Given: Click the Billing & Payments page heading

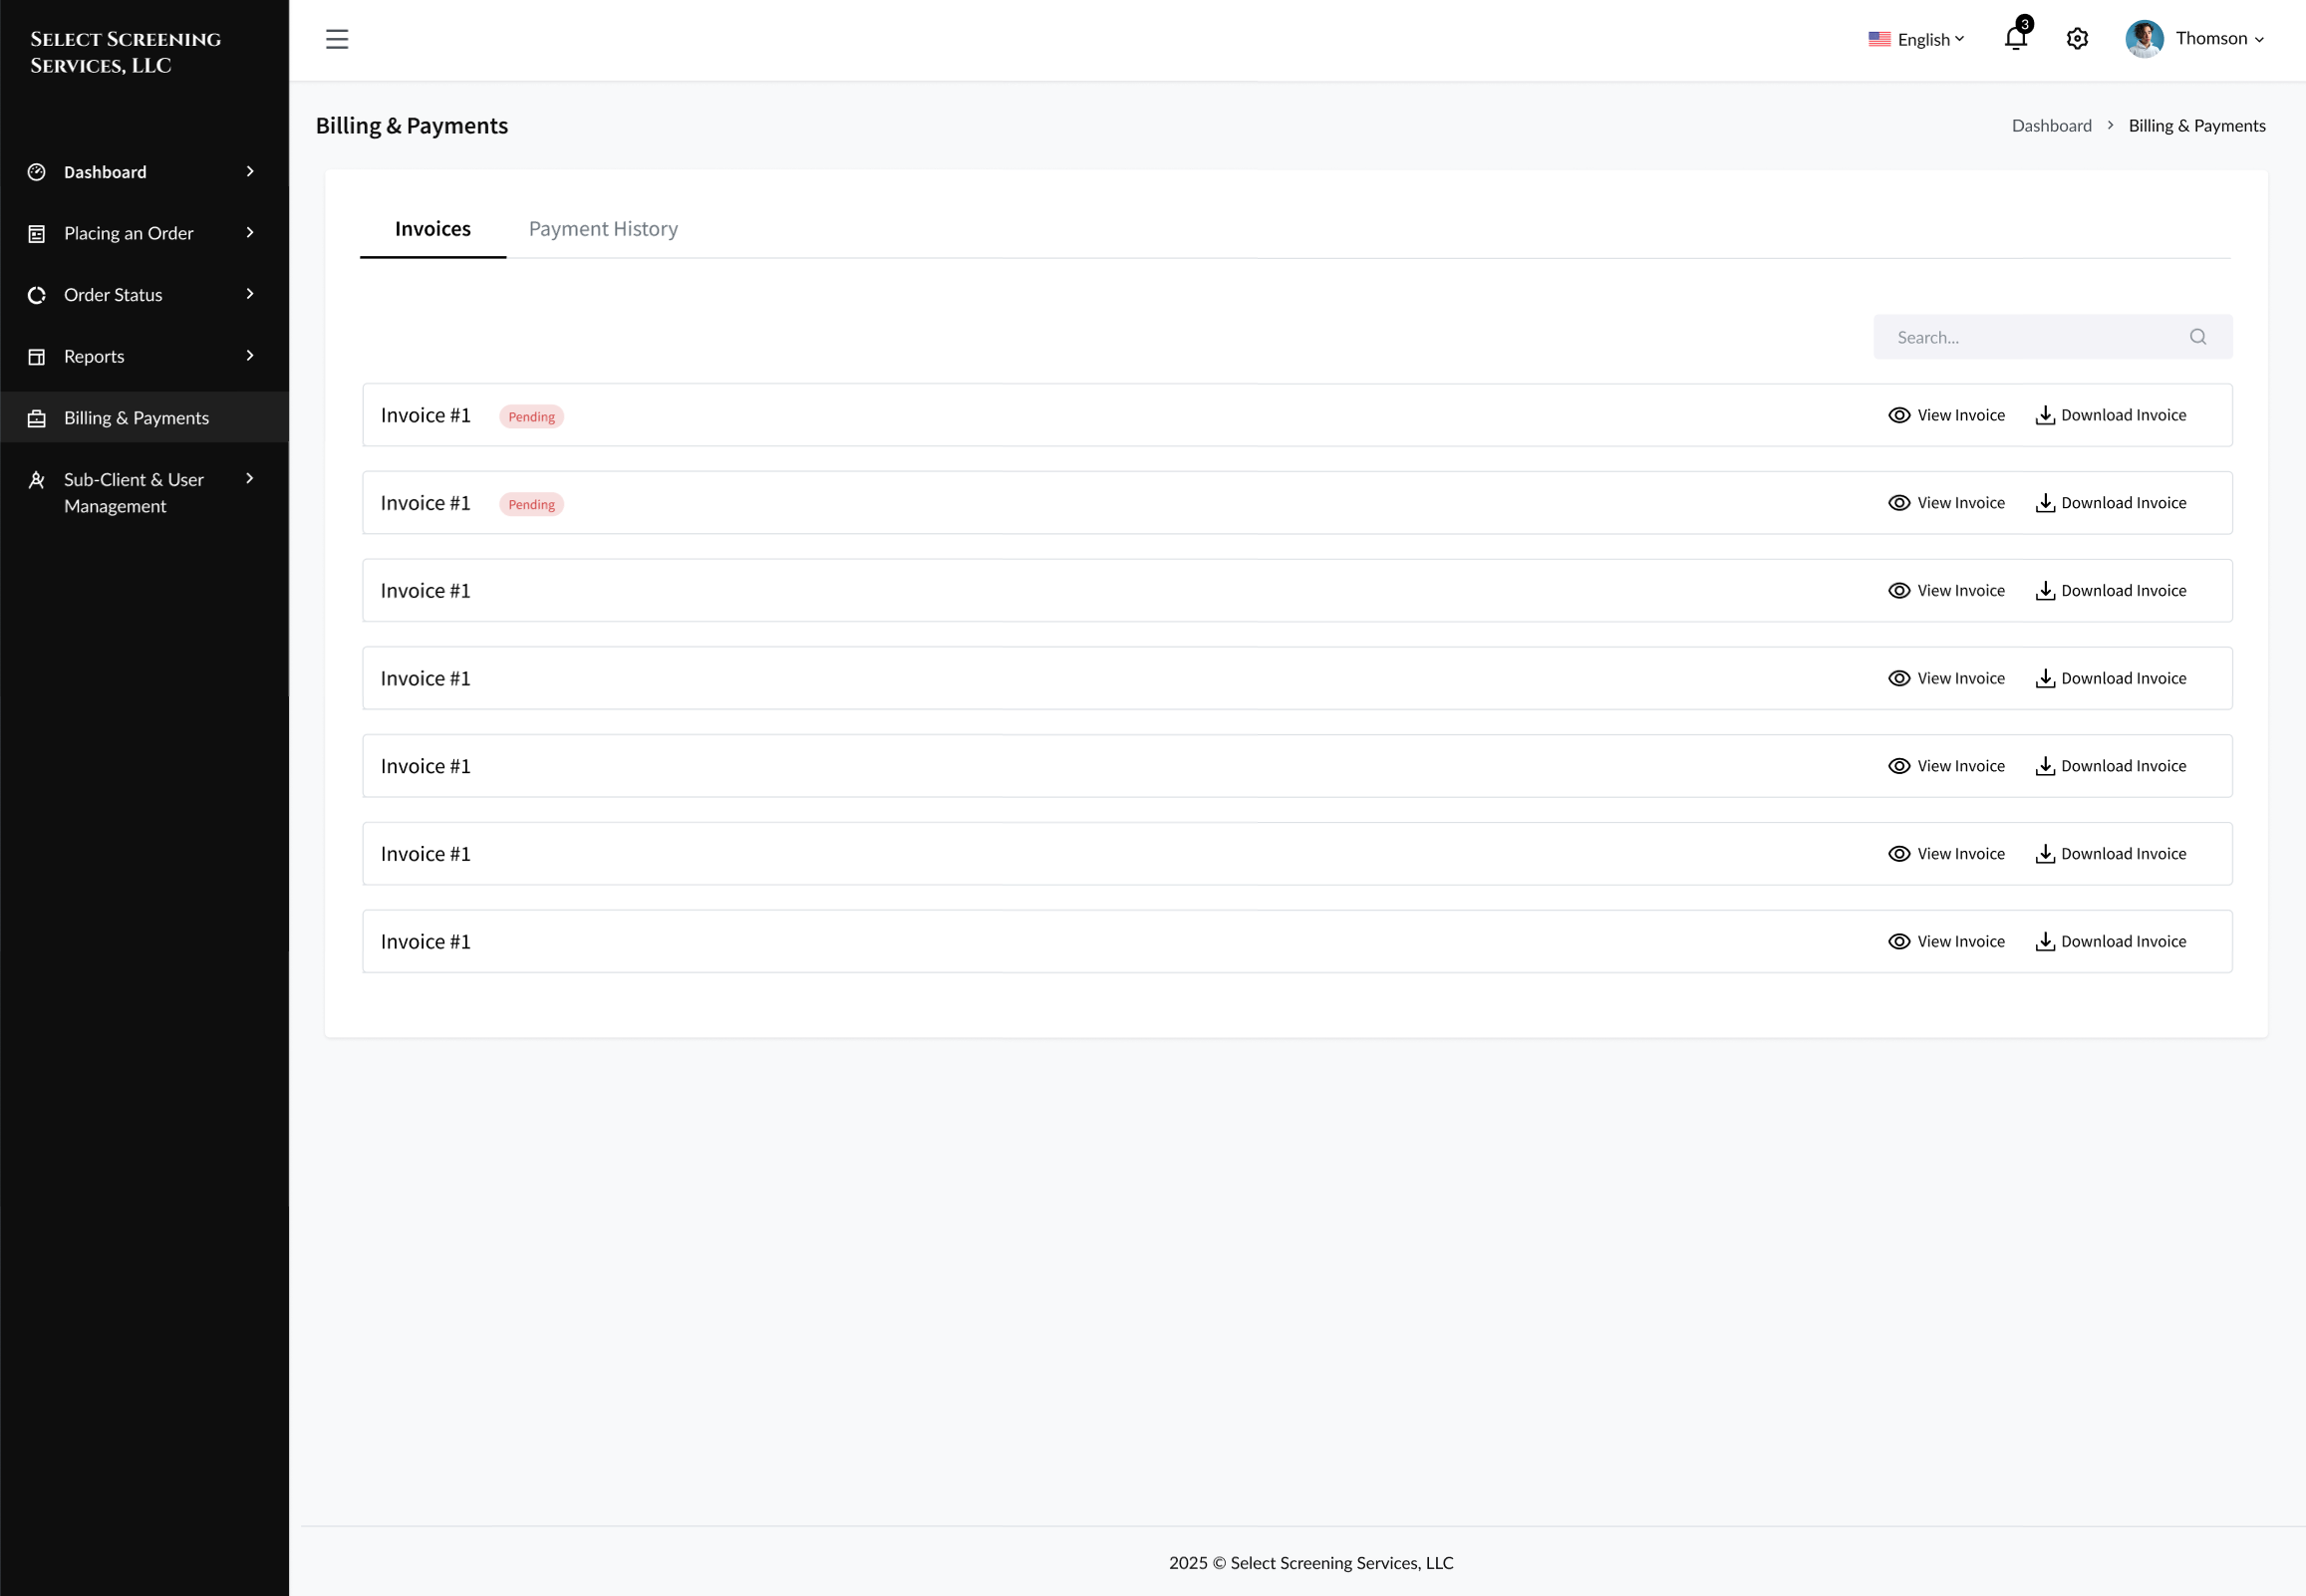Looking at the screenshot, I should point(412,126).
